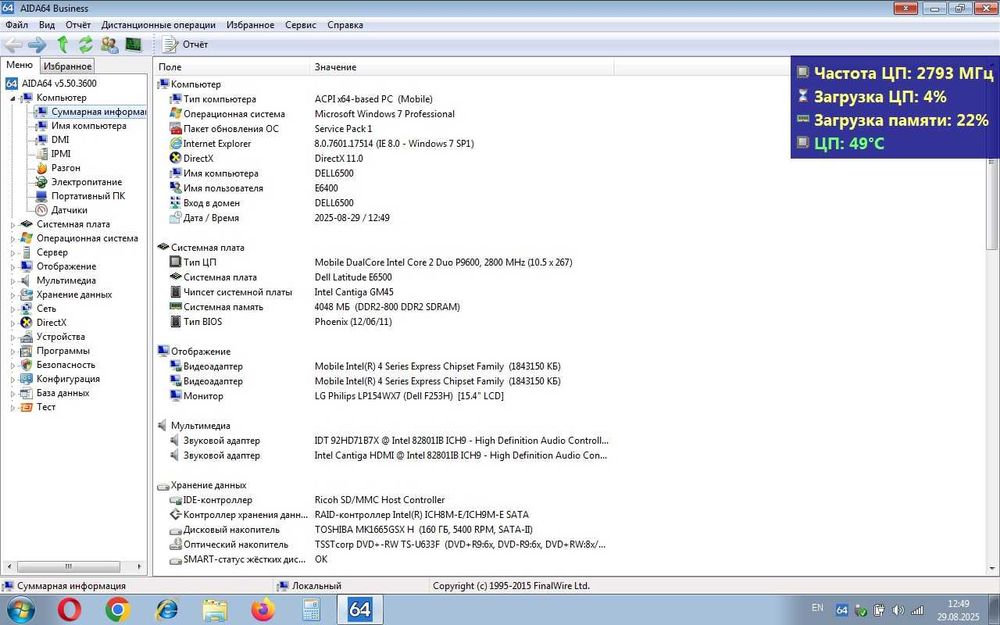Open the Датчики sensors item
Viewport: 1000px width, 625px height.
click(x=61, y=210)
